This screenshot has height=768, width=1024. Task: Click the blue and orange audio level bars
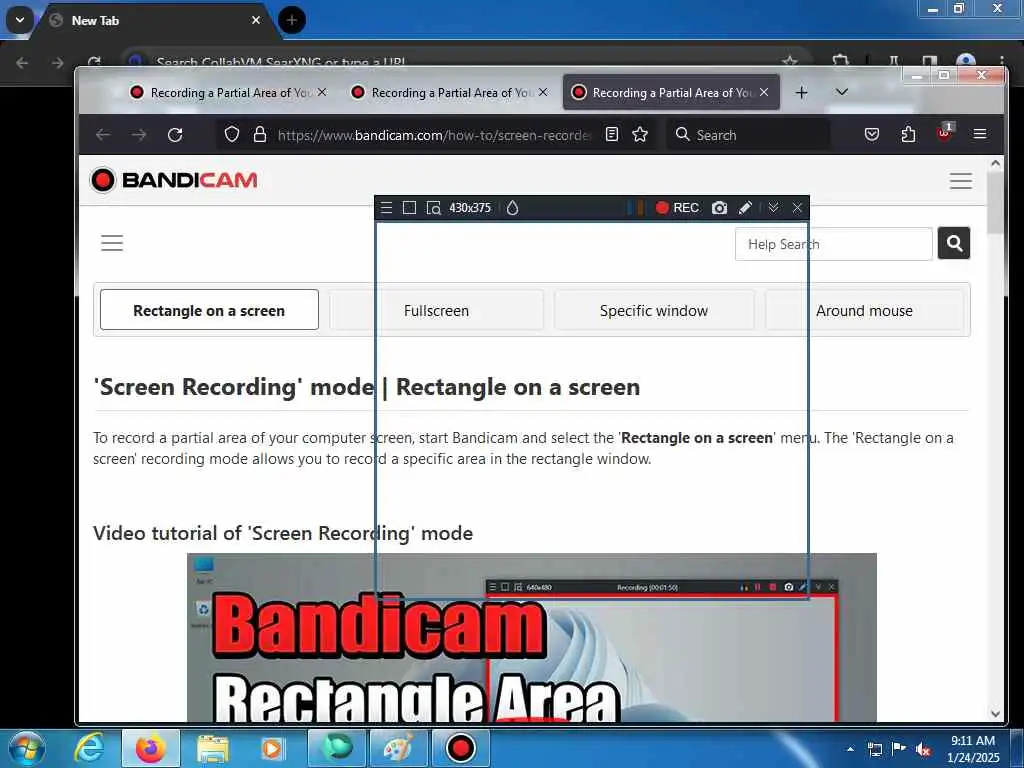click(x=635, y=208)
